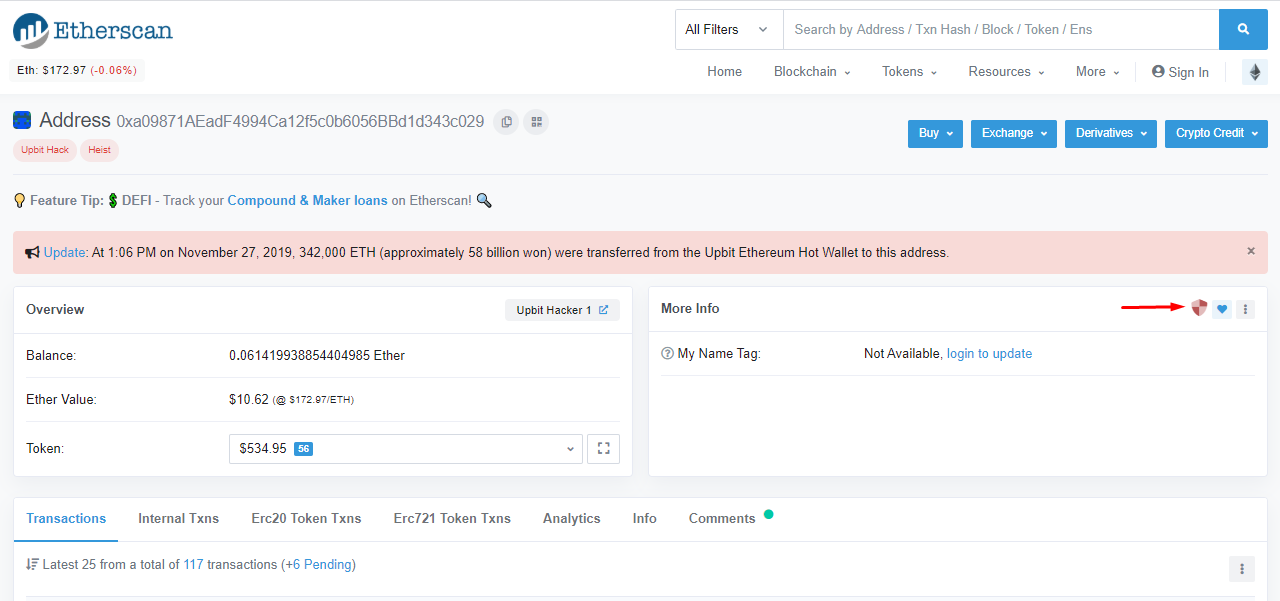Switch to the Internal Txns tab
This screenshot has width=1280, height=601.
point(178,518)
